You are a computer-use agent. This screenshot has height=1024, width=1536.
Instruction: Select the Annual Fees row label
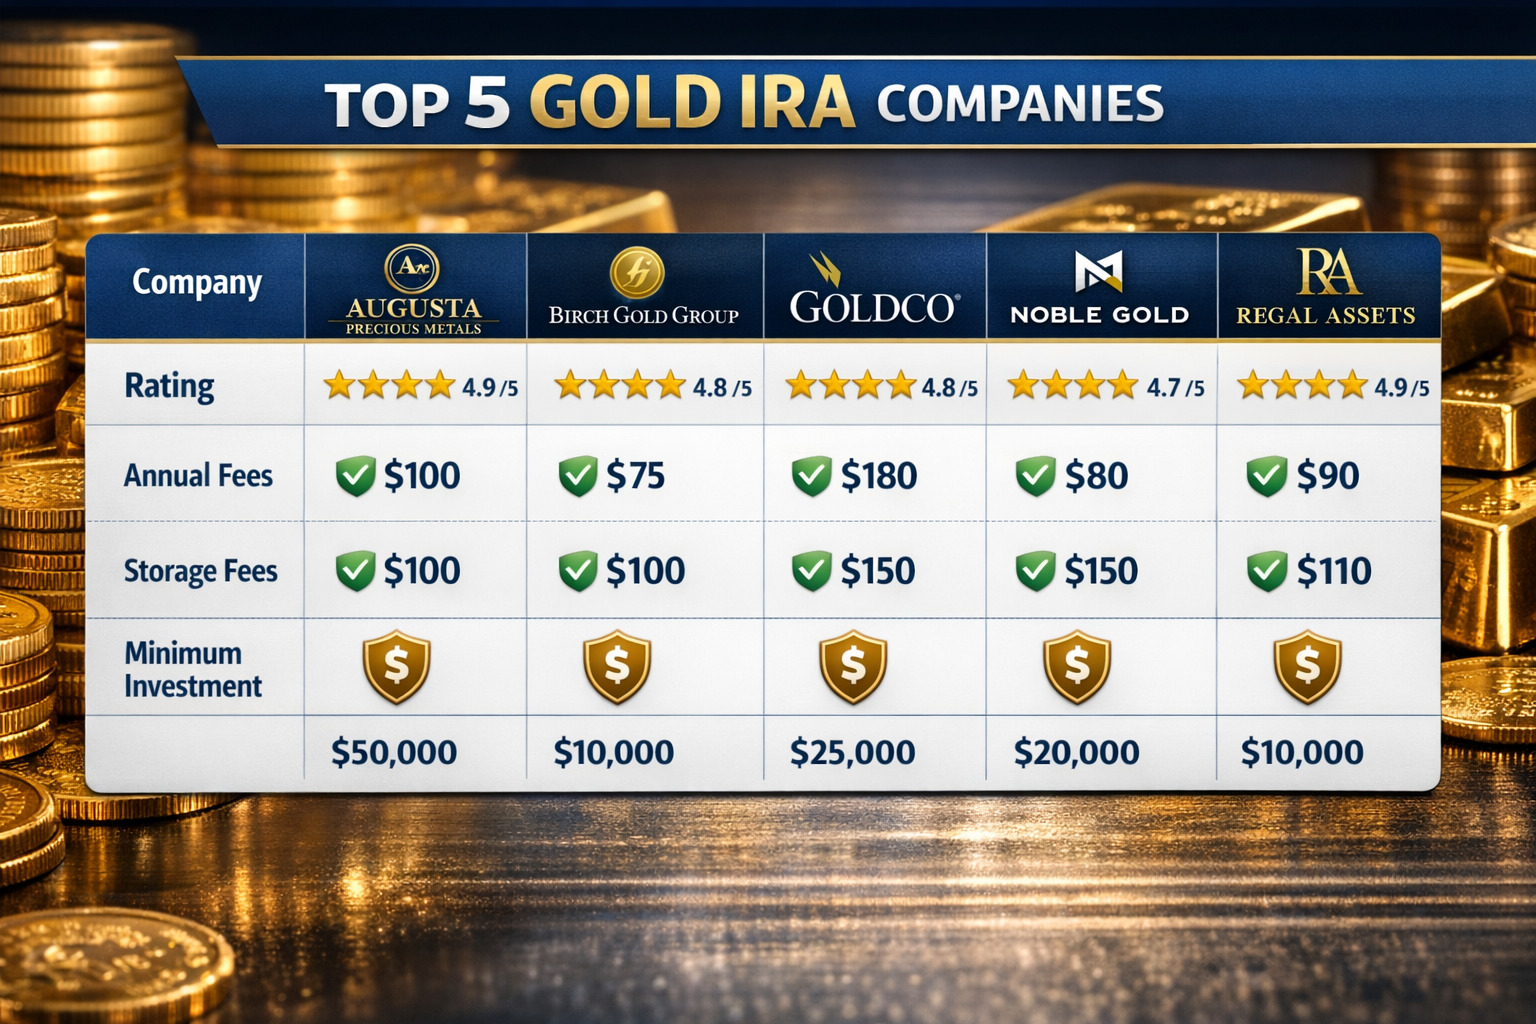(x=197, y=476)
